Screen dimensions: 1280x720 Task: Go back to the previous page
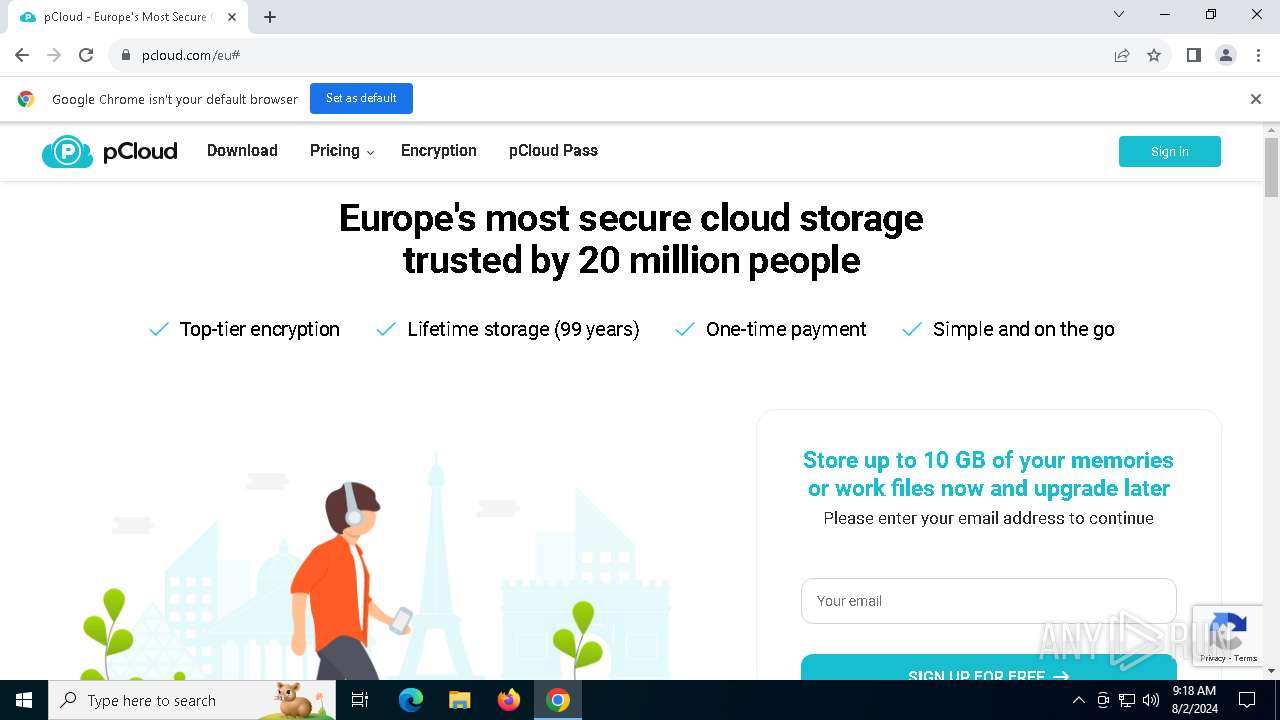tap(22, 55)
